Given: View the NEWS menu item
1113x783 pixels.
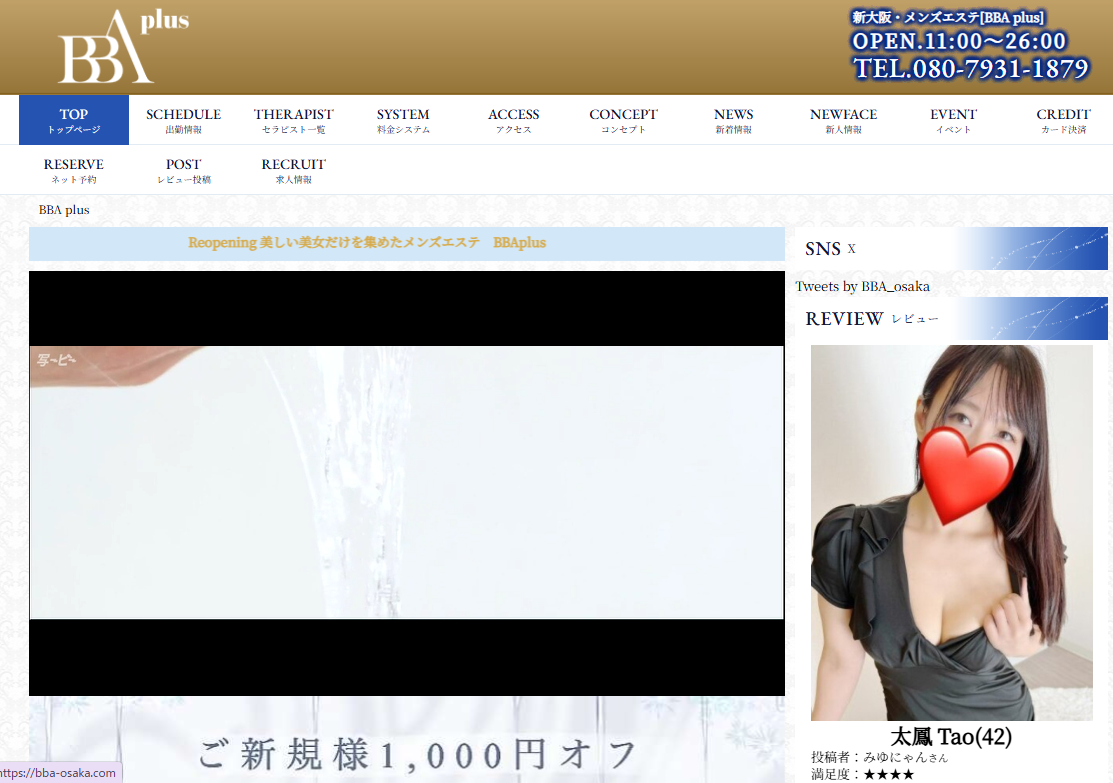Looking at the screenshot, I should (x=733, y=120).
